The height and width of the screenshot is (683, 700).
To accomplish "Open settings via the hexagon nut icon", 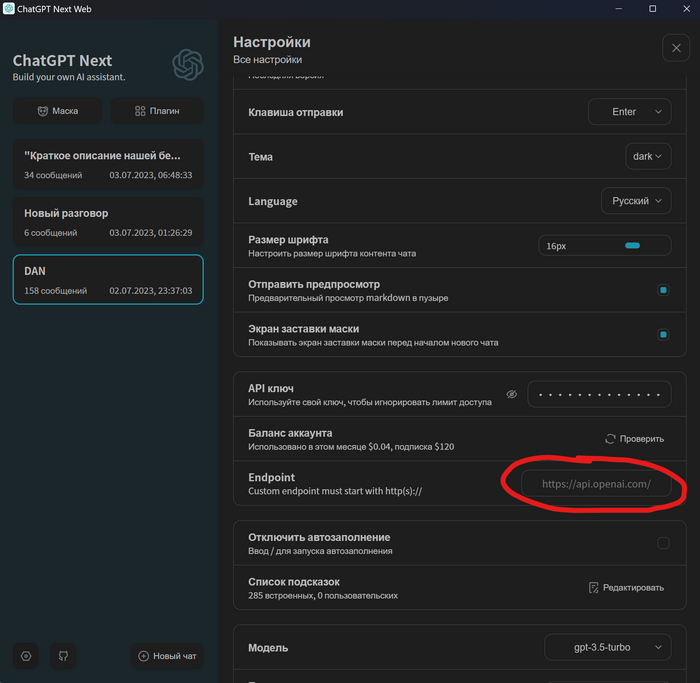I will pyautogui.click(x=26, y=656).
